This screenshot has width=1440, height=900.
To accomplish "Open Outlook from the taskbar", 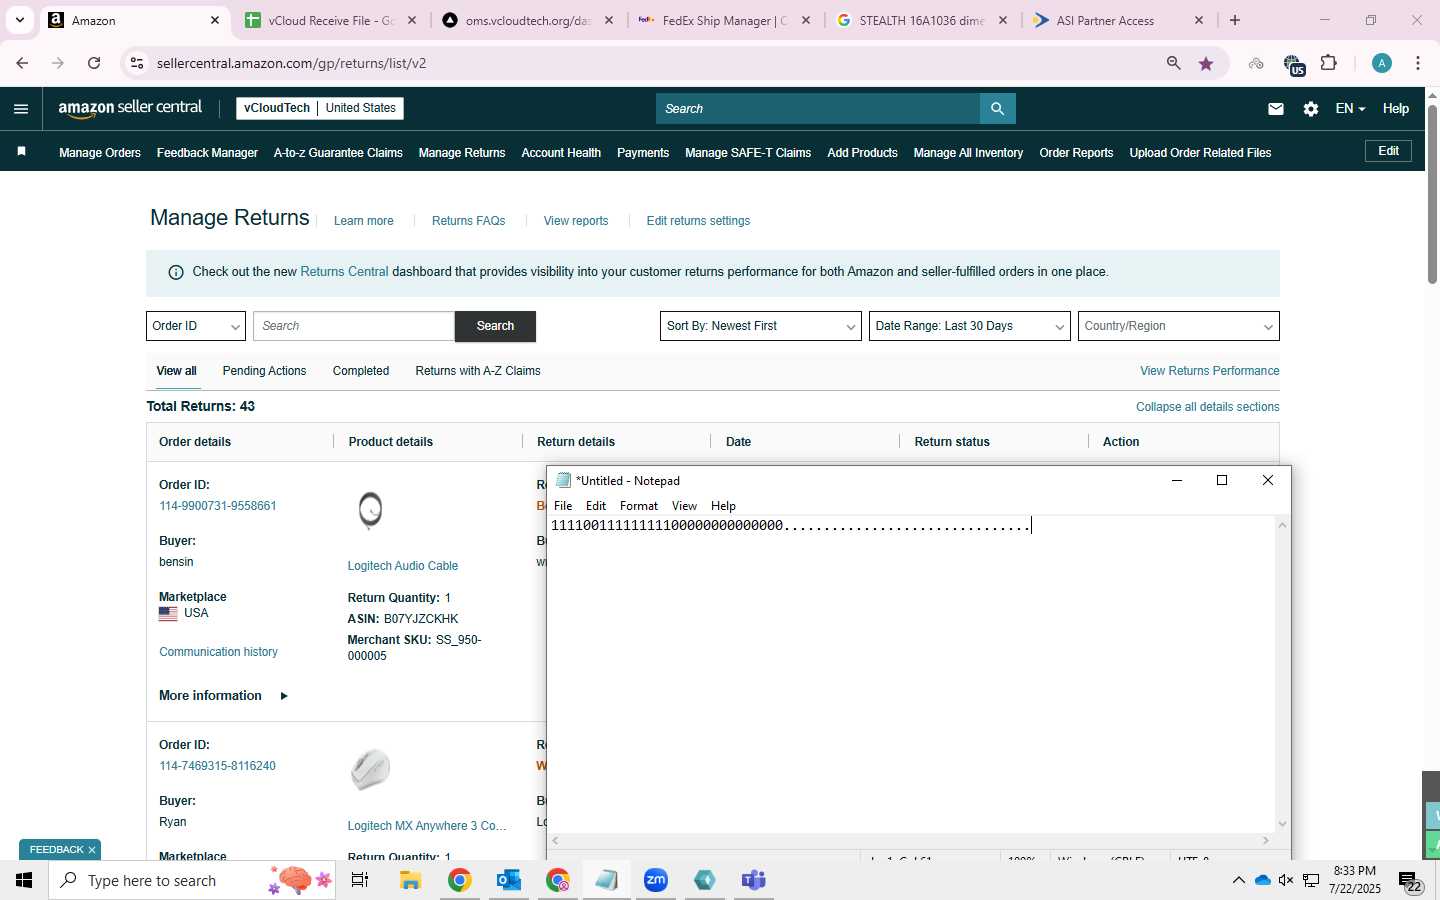I will tap(509, 880).
